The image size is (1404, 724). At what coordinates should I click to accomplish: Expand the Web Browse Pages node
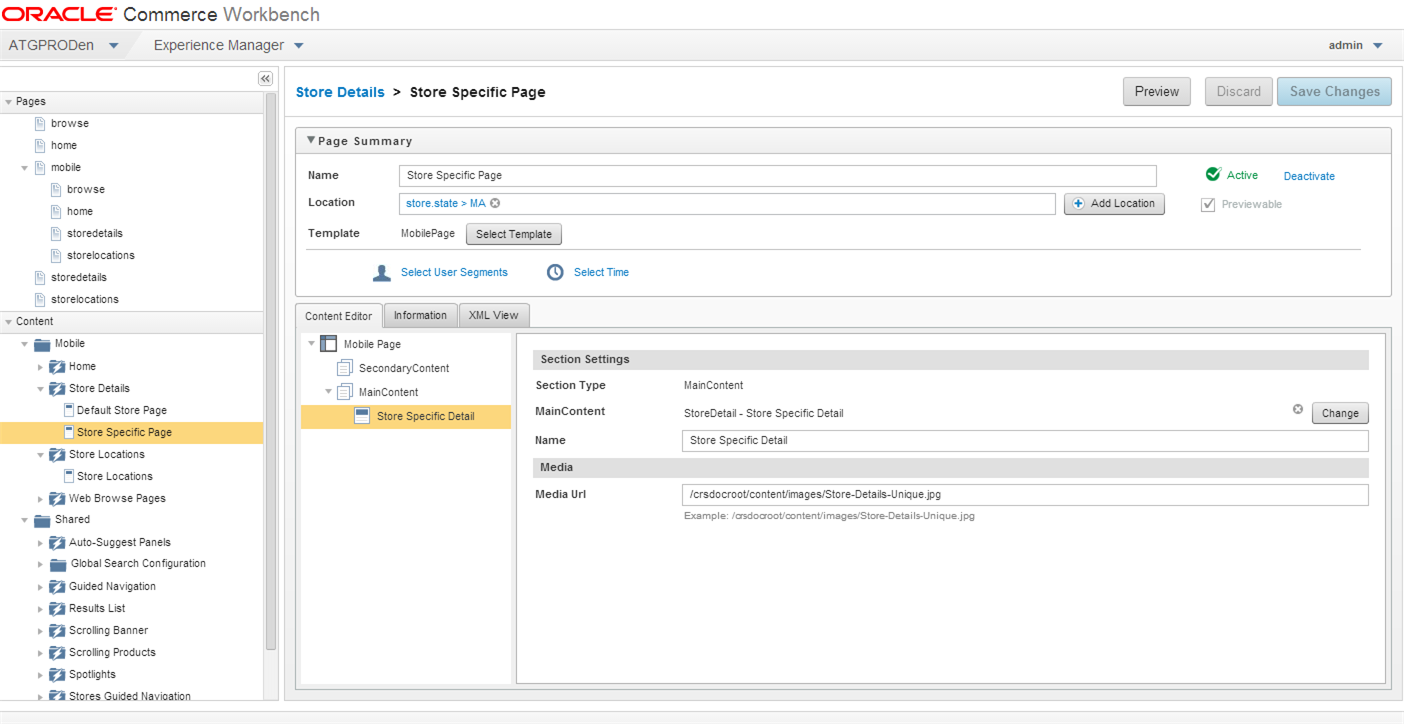(41, 499)
